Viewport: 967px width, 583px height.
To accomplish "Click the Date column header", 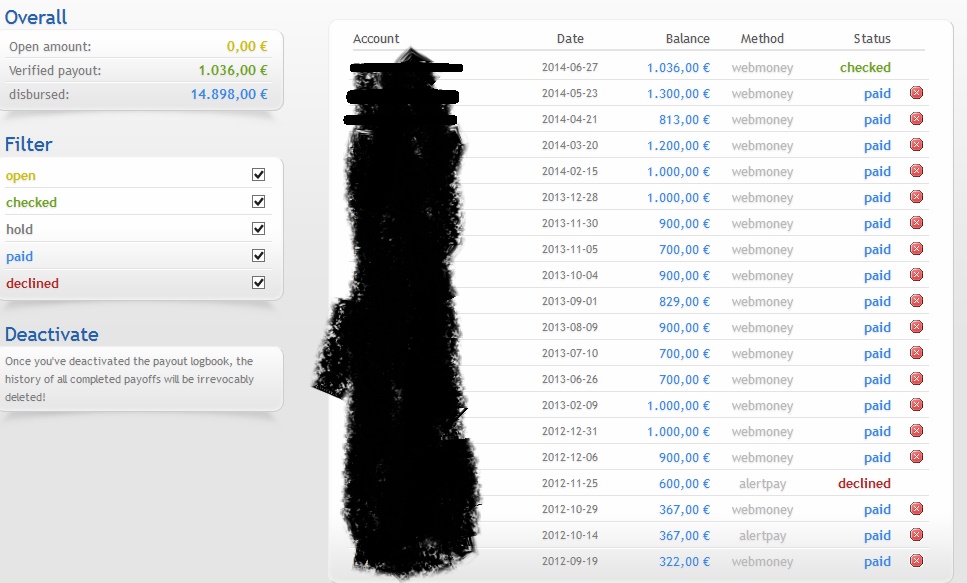I will coord(570,38).
